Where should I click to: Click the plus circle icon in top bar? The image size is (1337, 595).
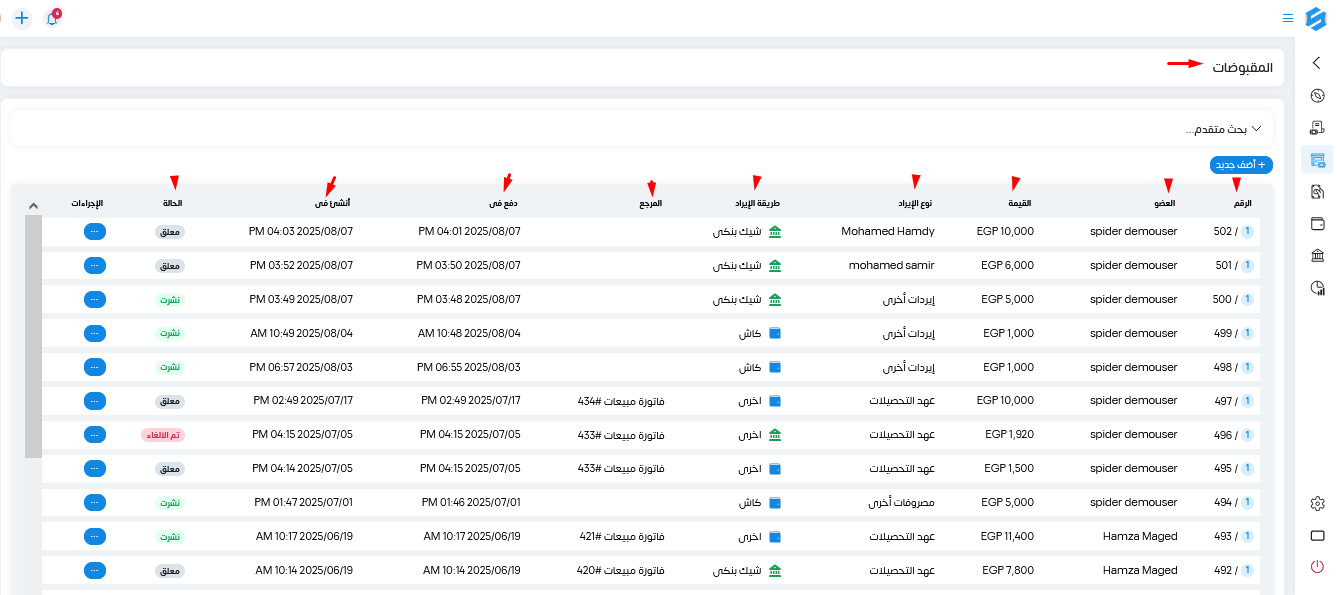[x=21, y=18]
